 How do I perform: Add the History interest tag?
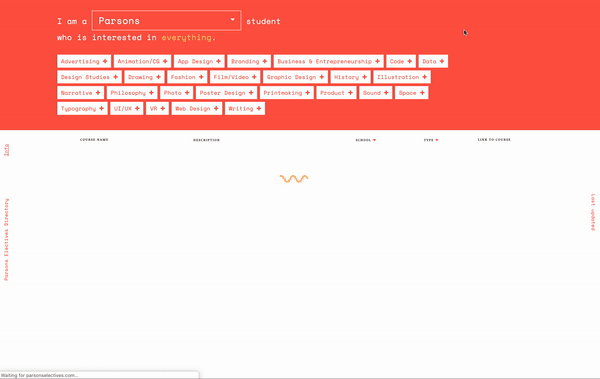351,77
